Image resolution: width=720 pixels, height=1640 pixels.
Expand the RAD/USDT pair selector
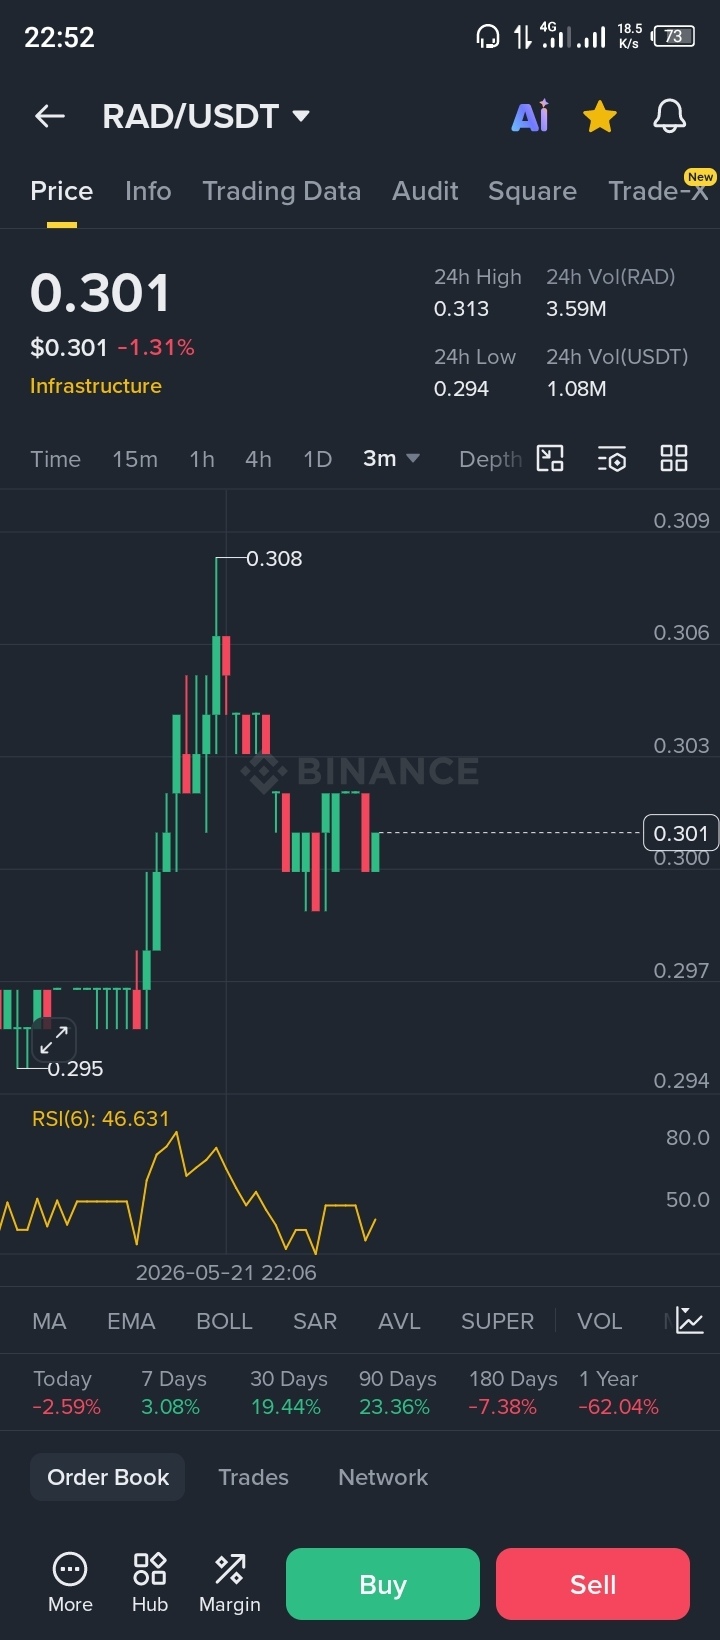tap(206, 116)
